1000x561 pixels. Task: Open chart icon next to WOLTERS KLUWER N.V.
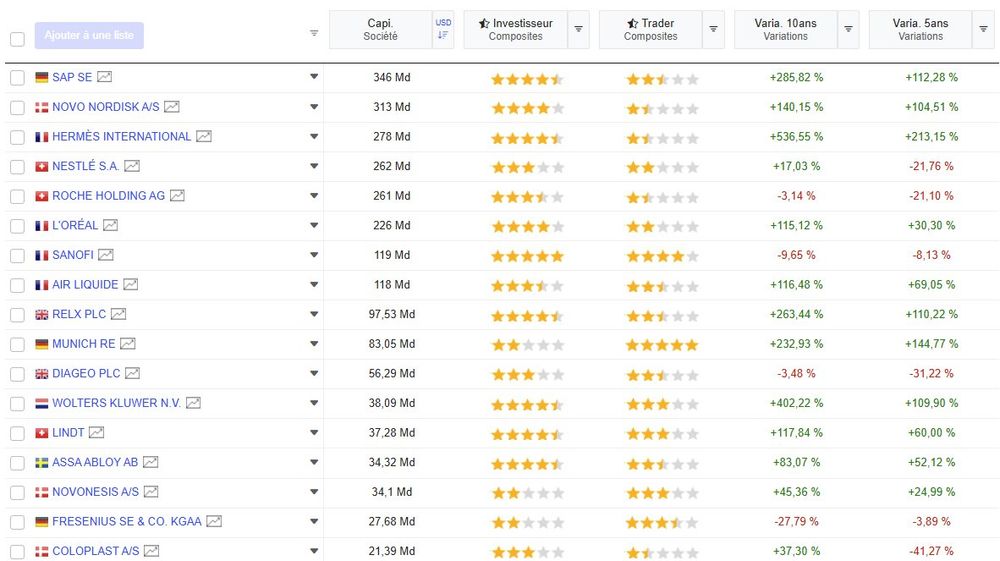pos(193,404)
